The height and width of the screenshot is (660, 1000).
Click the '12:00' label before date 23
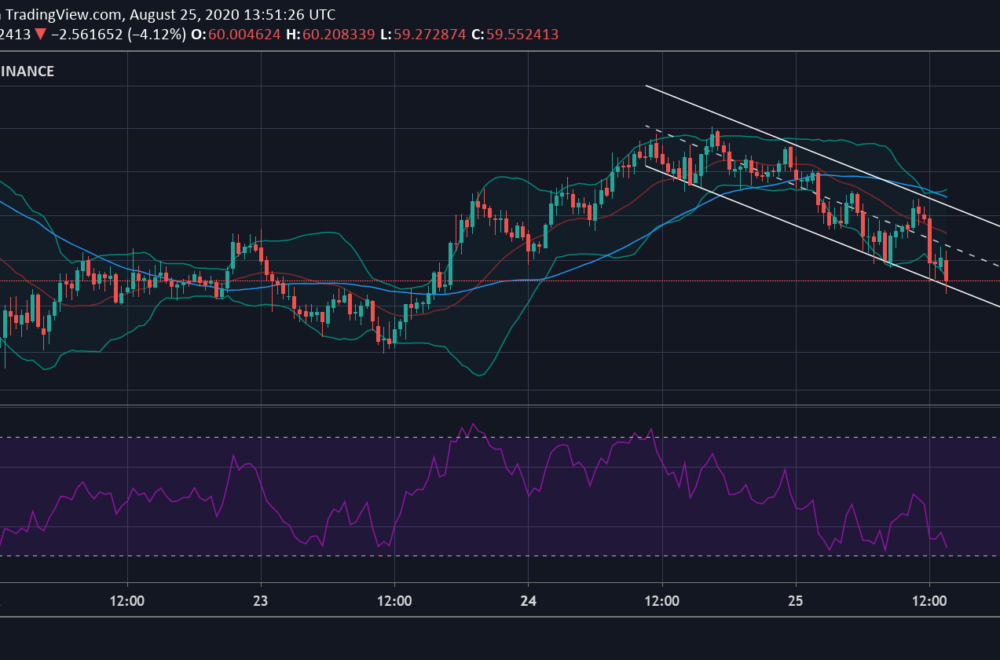[127, 601]
